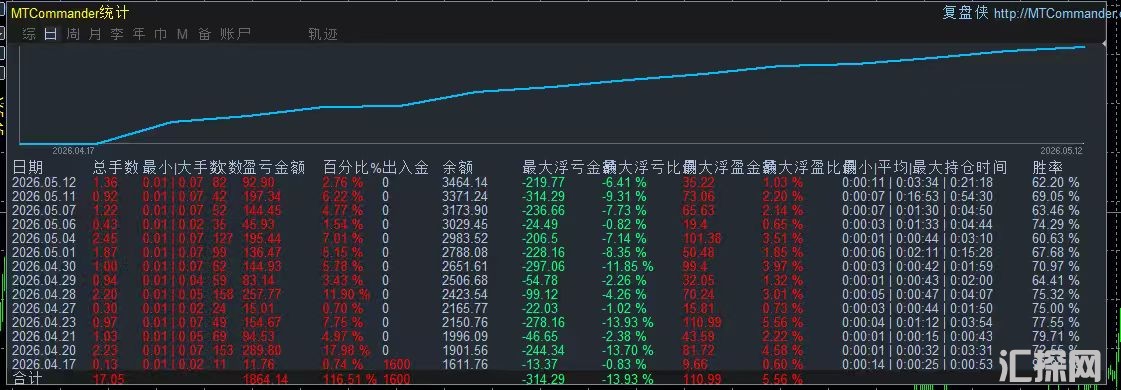Click holding time 0:00:07 | 0:16:53 | 0:54:30
Image resolution: width=1121 pixels, height=390 pixels.
coord(918,196)
